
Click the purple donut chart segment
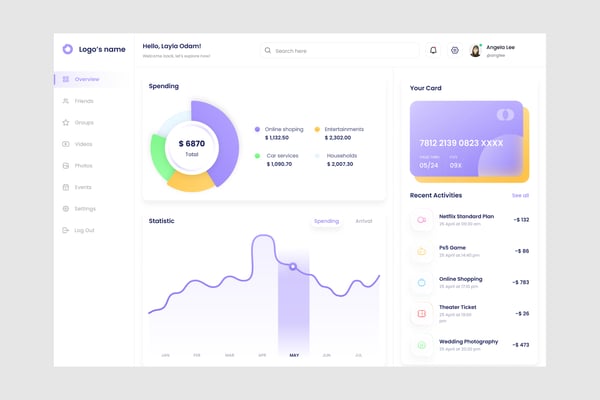pyautogui.click(x=226, y=142)
